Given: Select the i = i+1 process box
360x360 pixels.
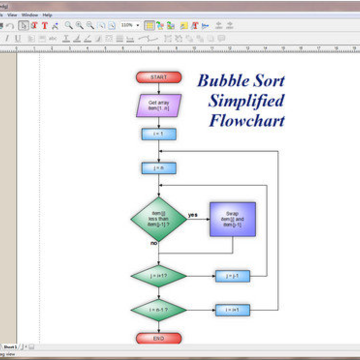Looking at the screenshot, I should 232,310.
